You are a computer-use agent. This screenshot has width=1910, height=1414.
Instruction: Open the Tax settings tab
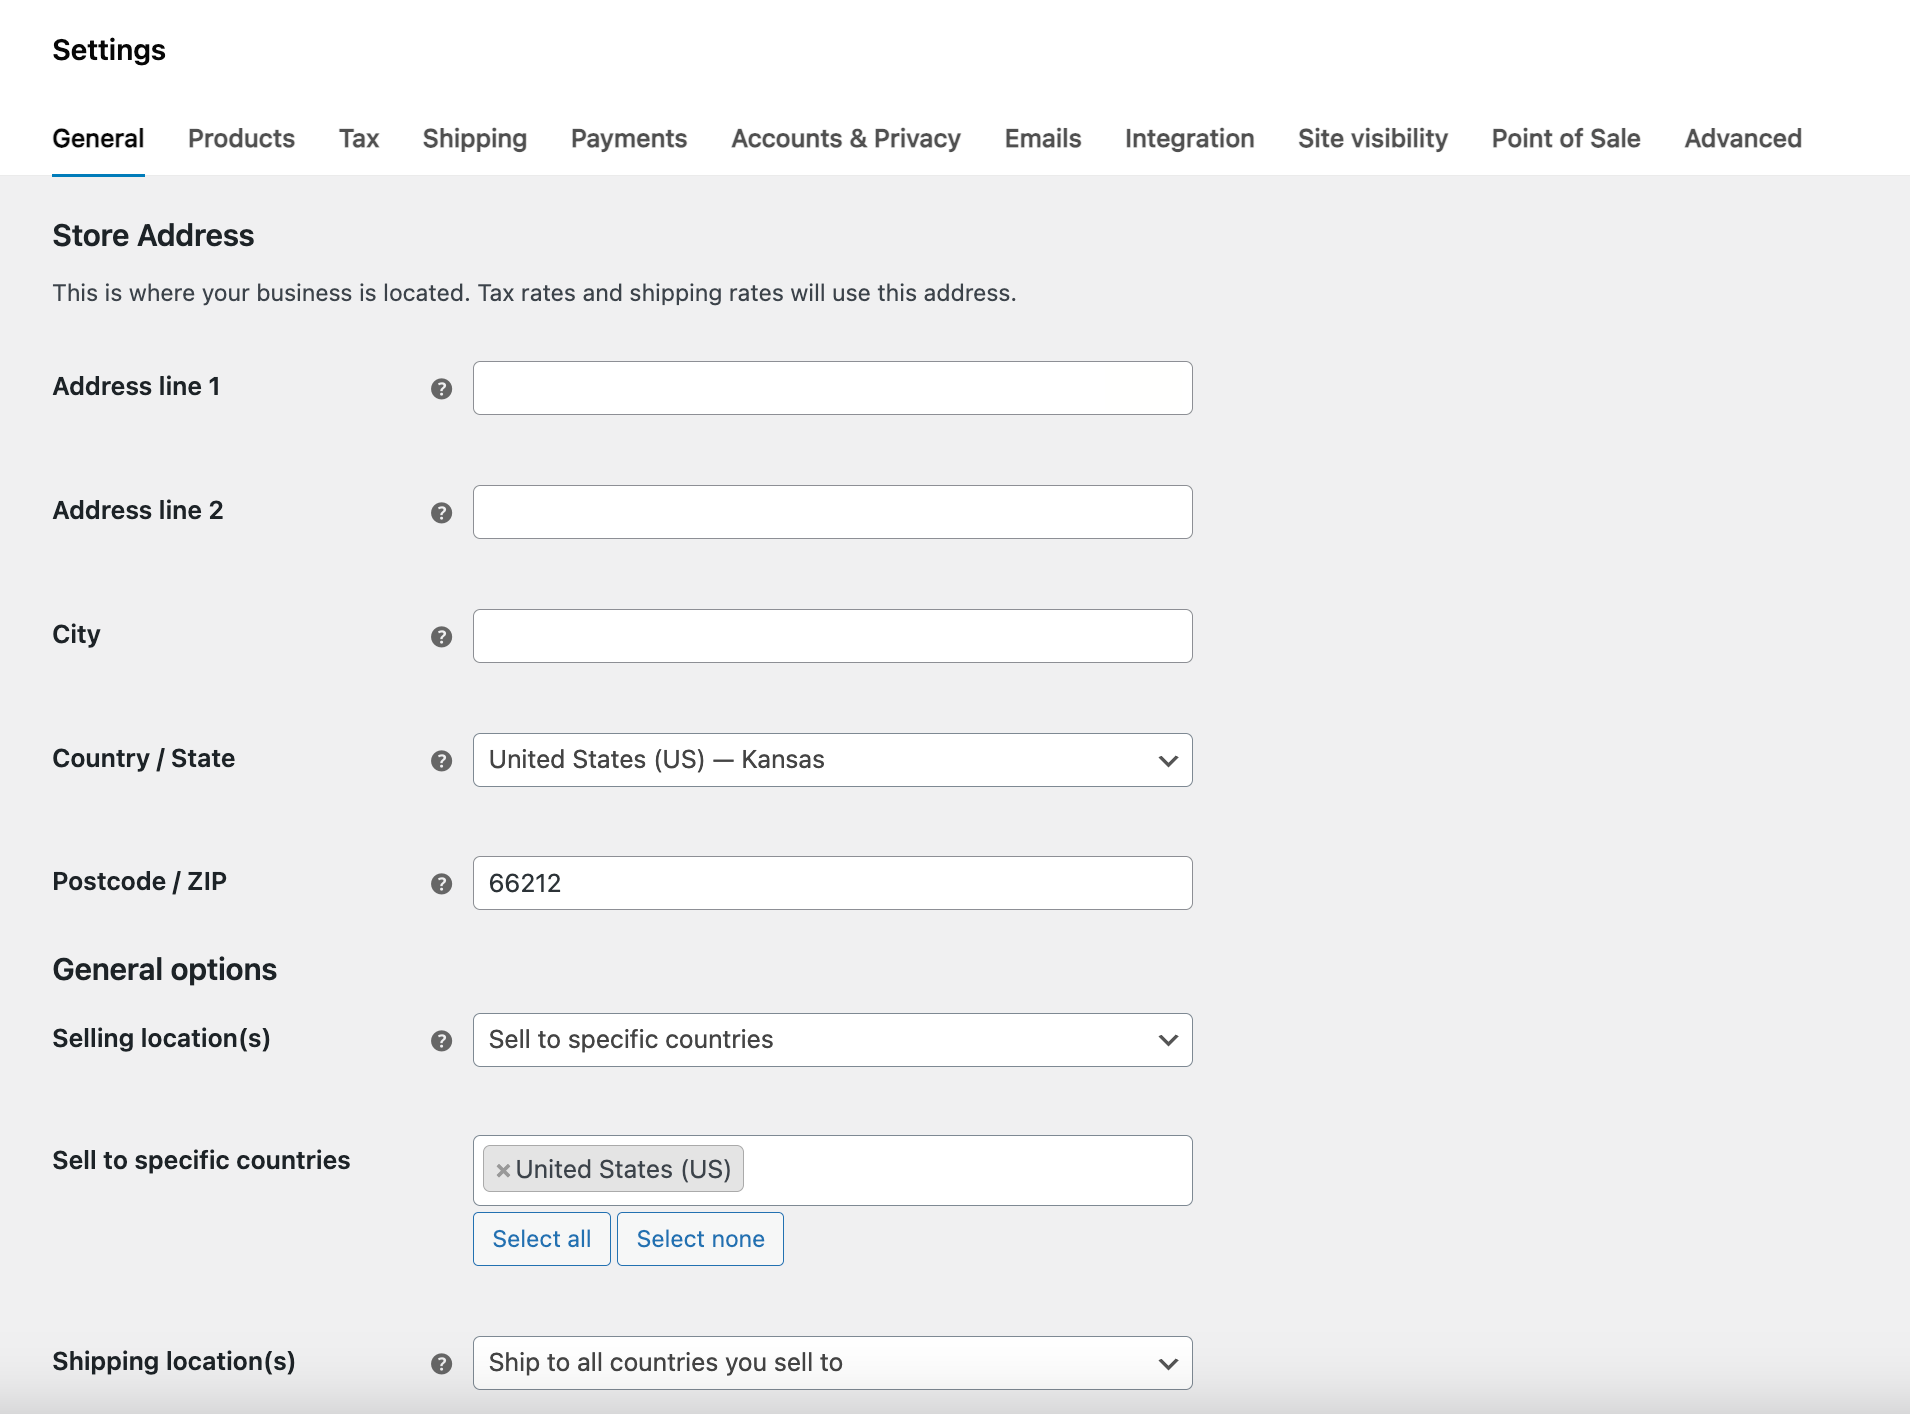pyautogui.click(x=359, y=139)
